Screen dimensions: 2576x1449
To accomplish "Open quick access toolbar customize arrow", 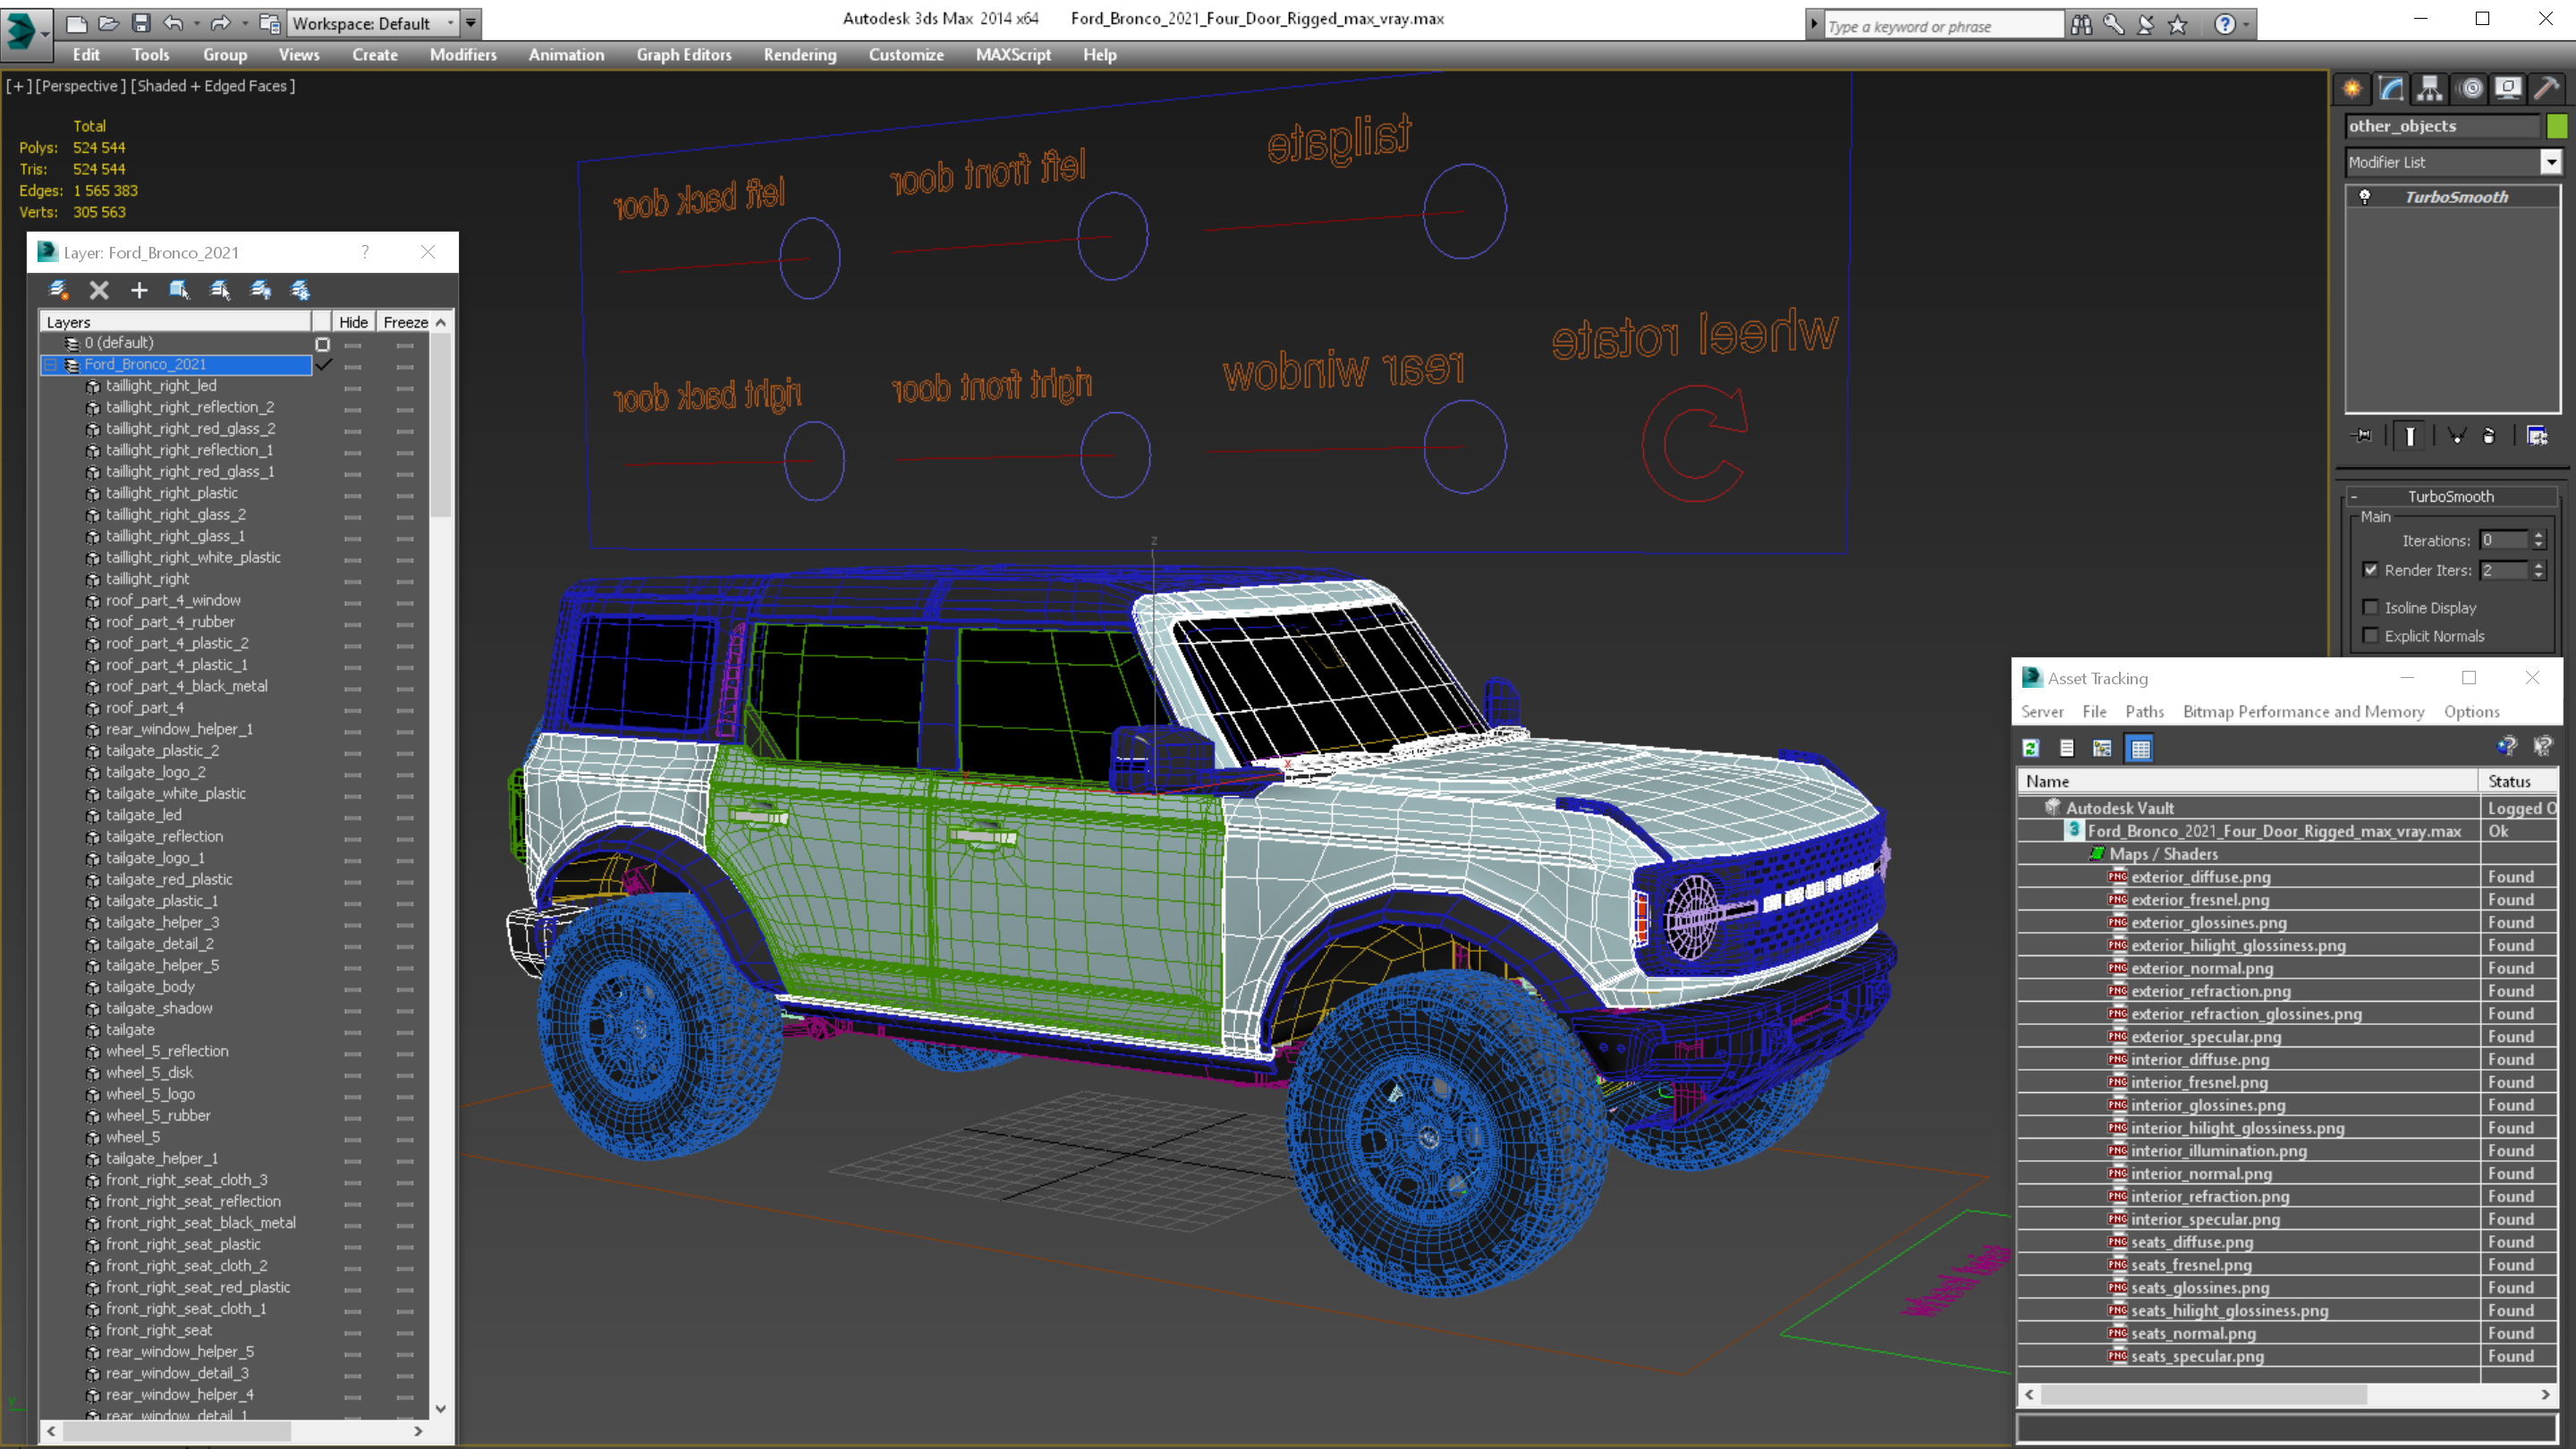I will pyautogui.click(x=471, y=23).
